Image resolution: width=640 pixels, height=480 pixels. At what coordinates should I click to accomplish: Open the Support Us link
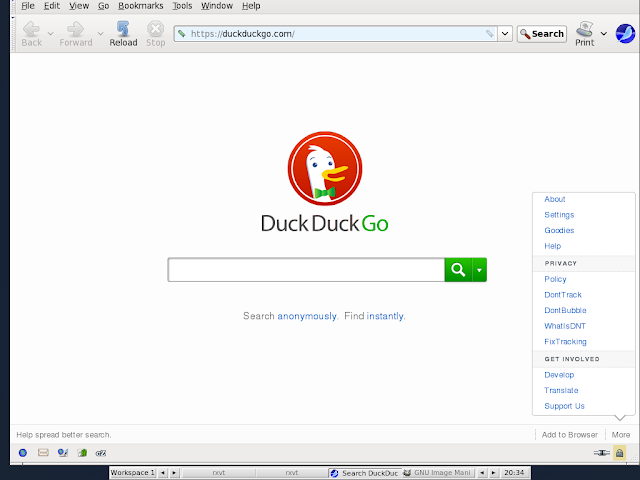click(x=564, y=406)
